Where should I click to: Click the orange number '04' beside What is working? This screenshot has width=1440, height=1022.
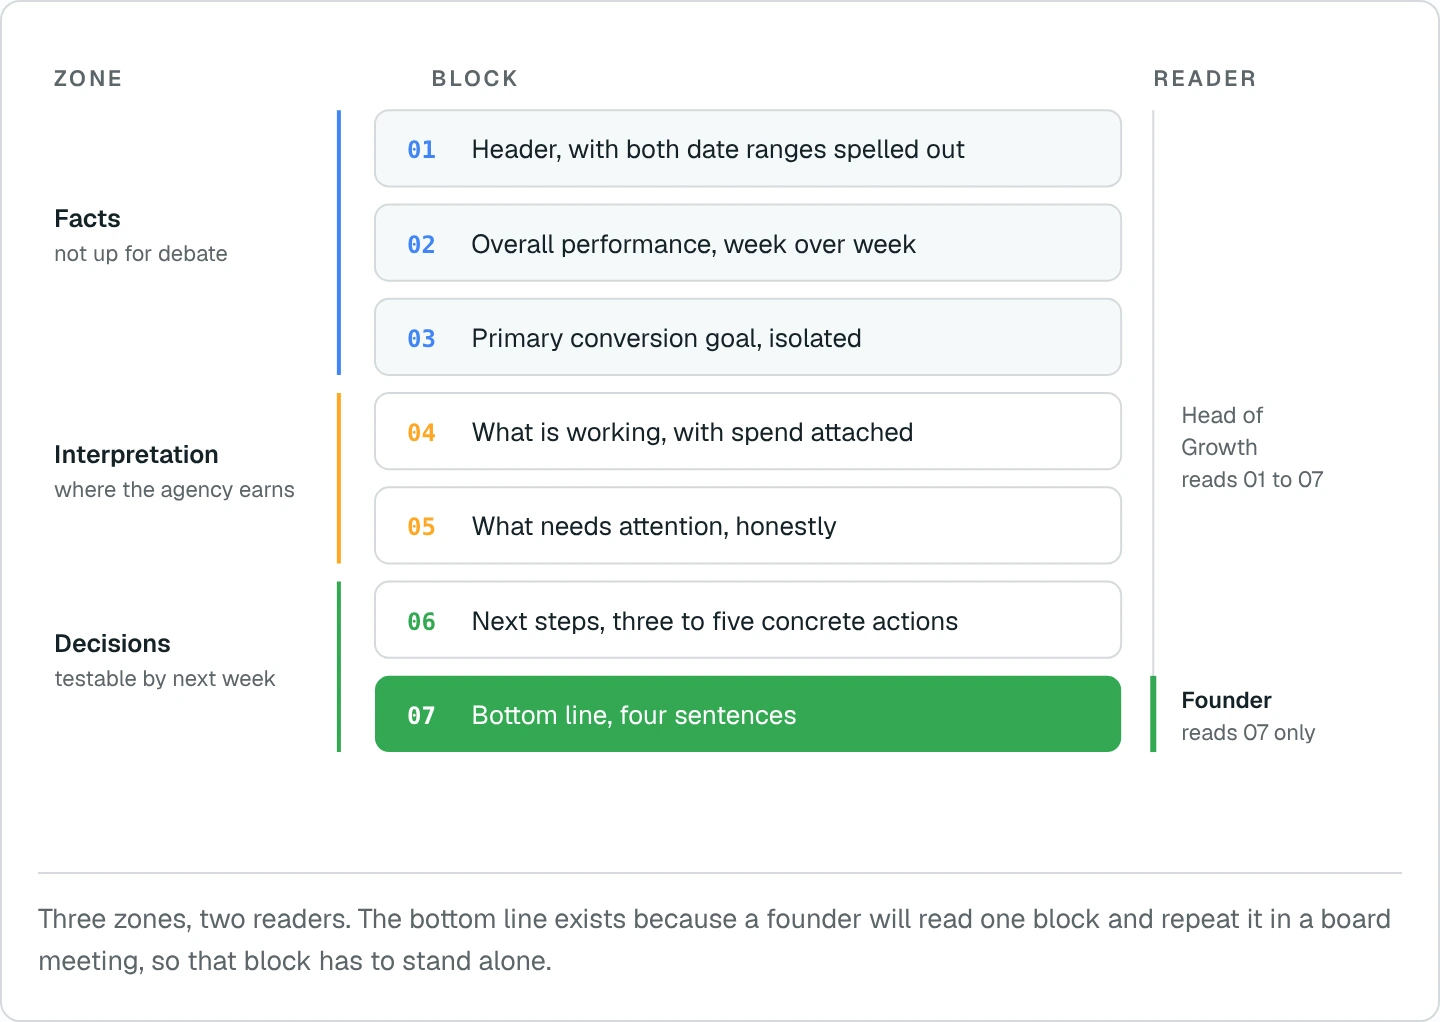(x=421, y=432)
